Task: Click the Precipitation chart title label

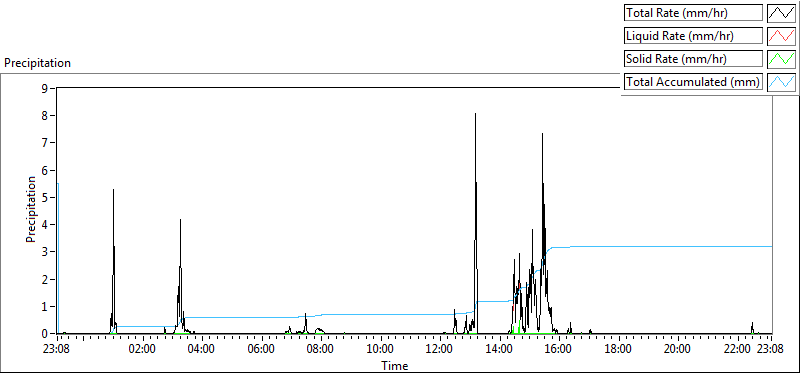Action: click(x=37, y=63)
